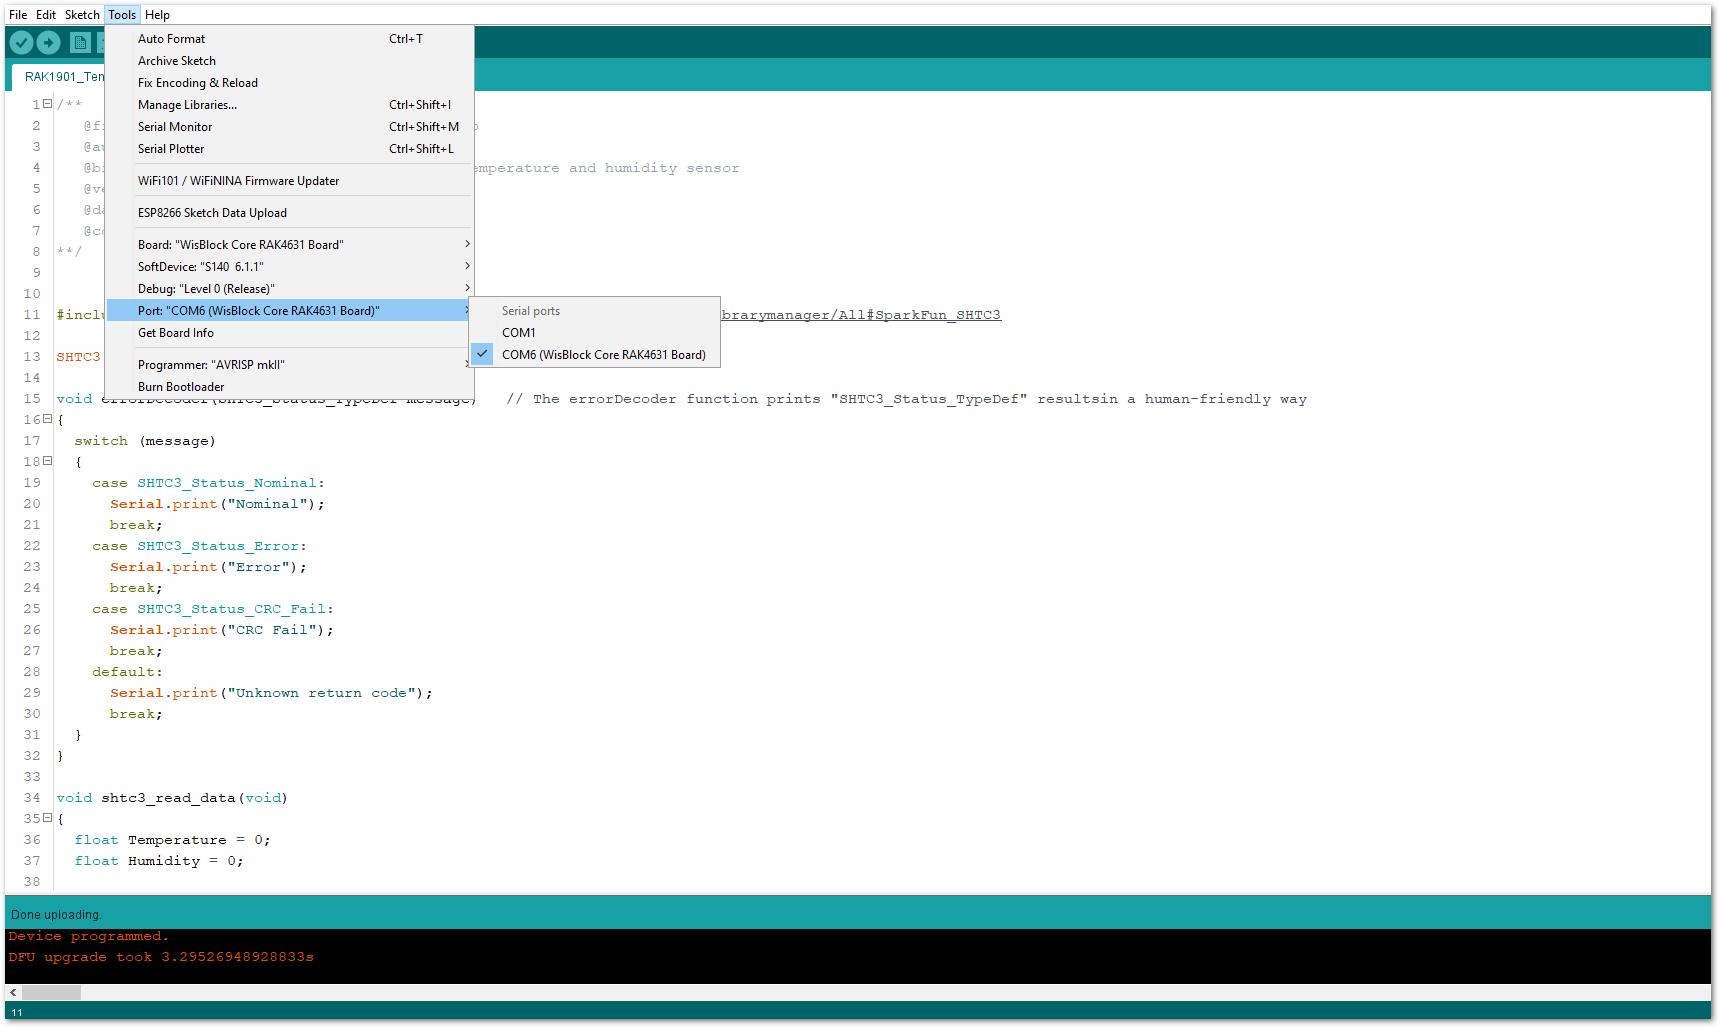Image resolution: width=1720 pixels, height=1028 pixels.
Task: Select checked COM6 WisBlock port entry
Action: tap(595, 355)
